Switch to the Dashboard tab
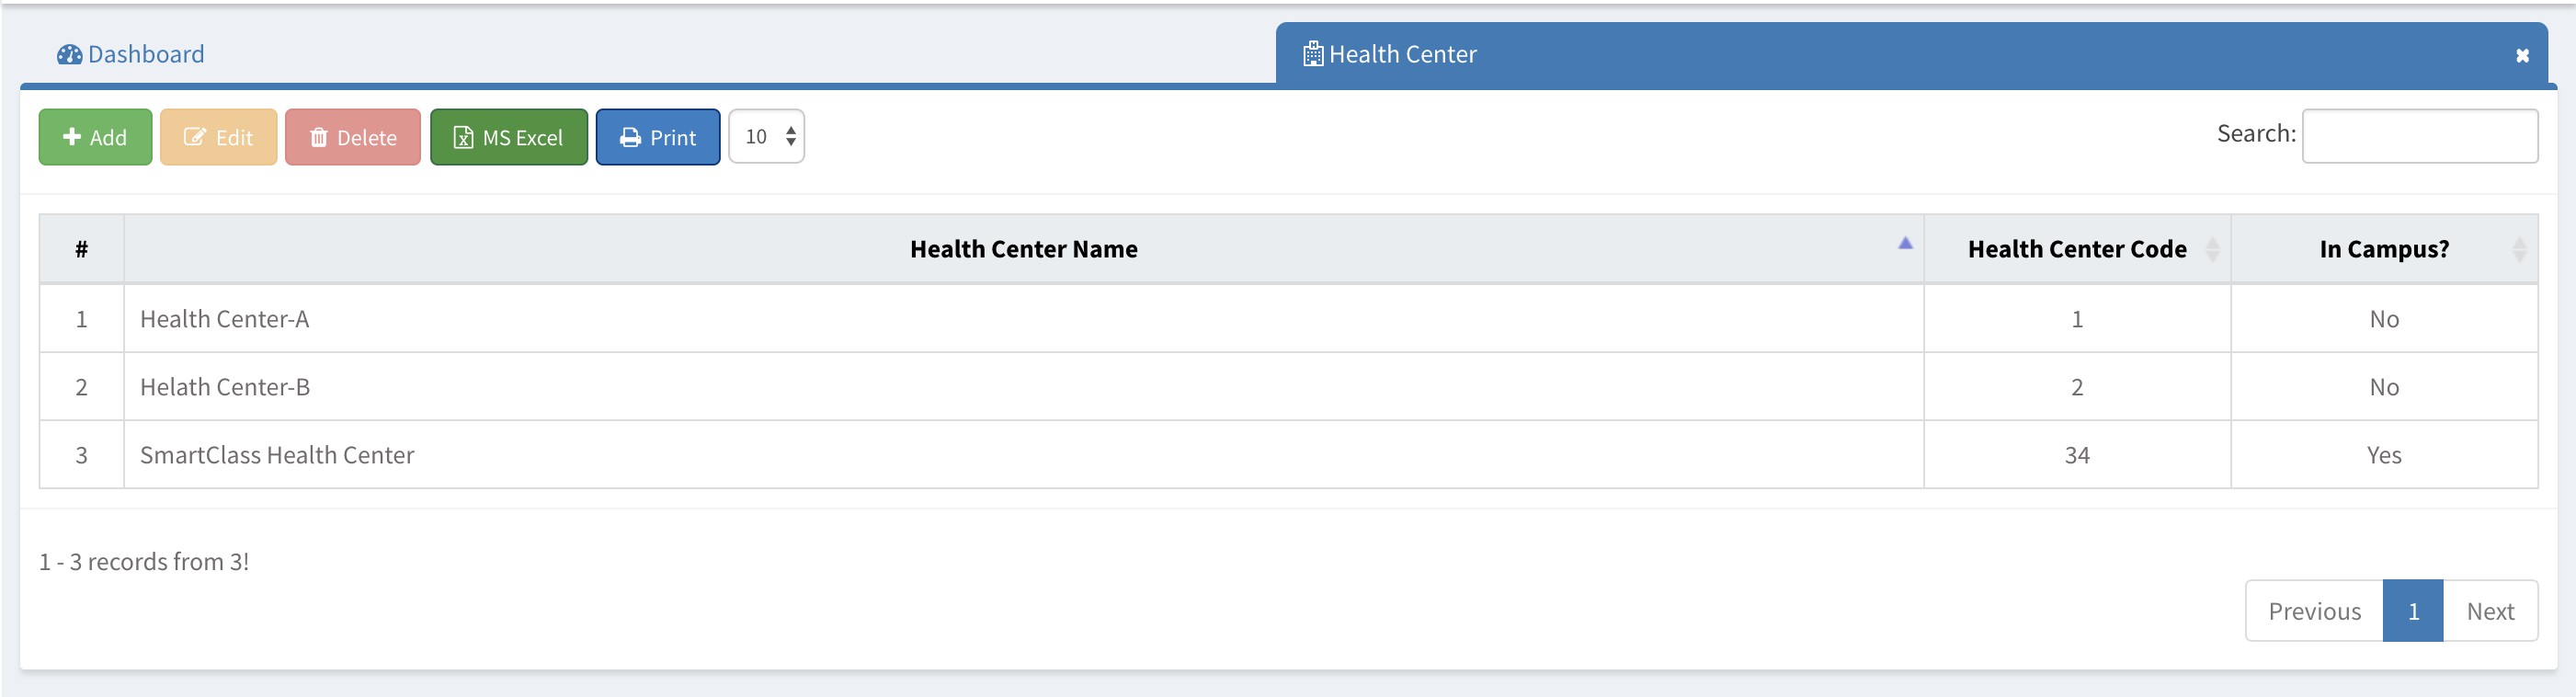 click(145, 54)
